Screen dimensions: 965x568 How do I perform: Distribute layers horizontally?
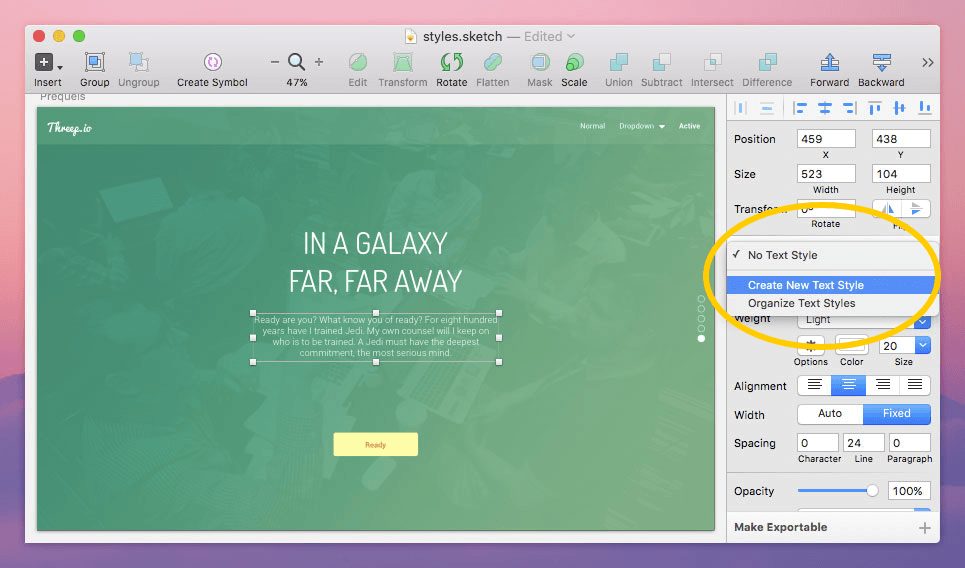point(741,108)
